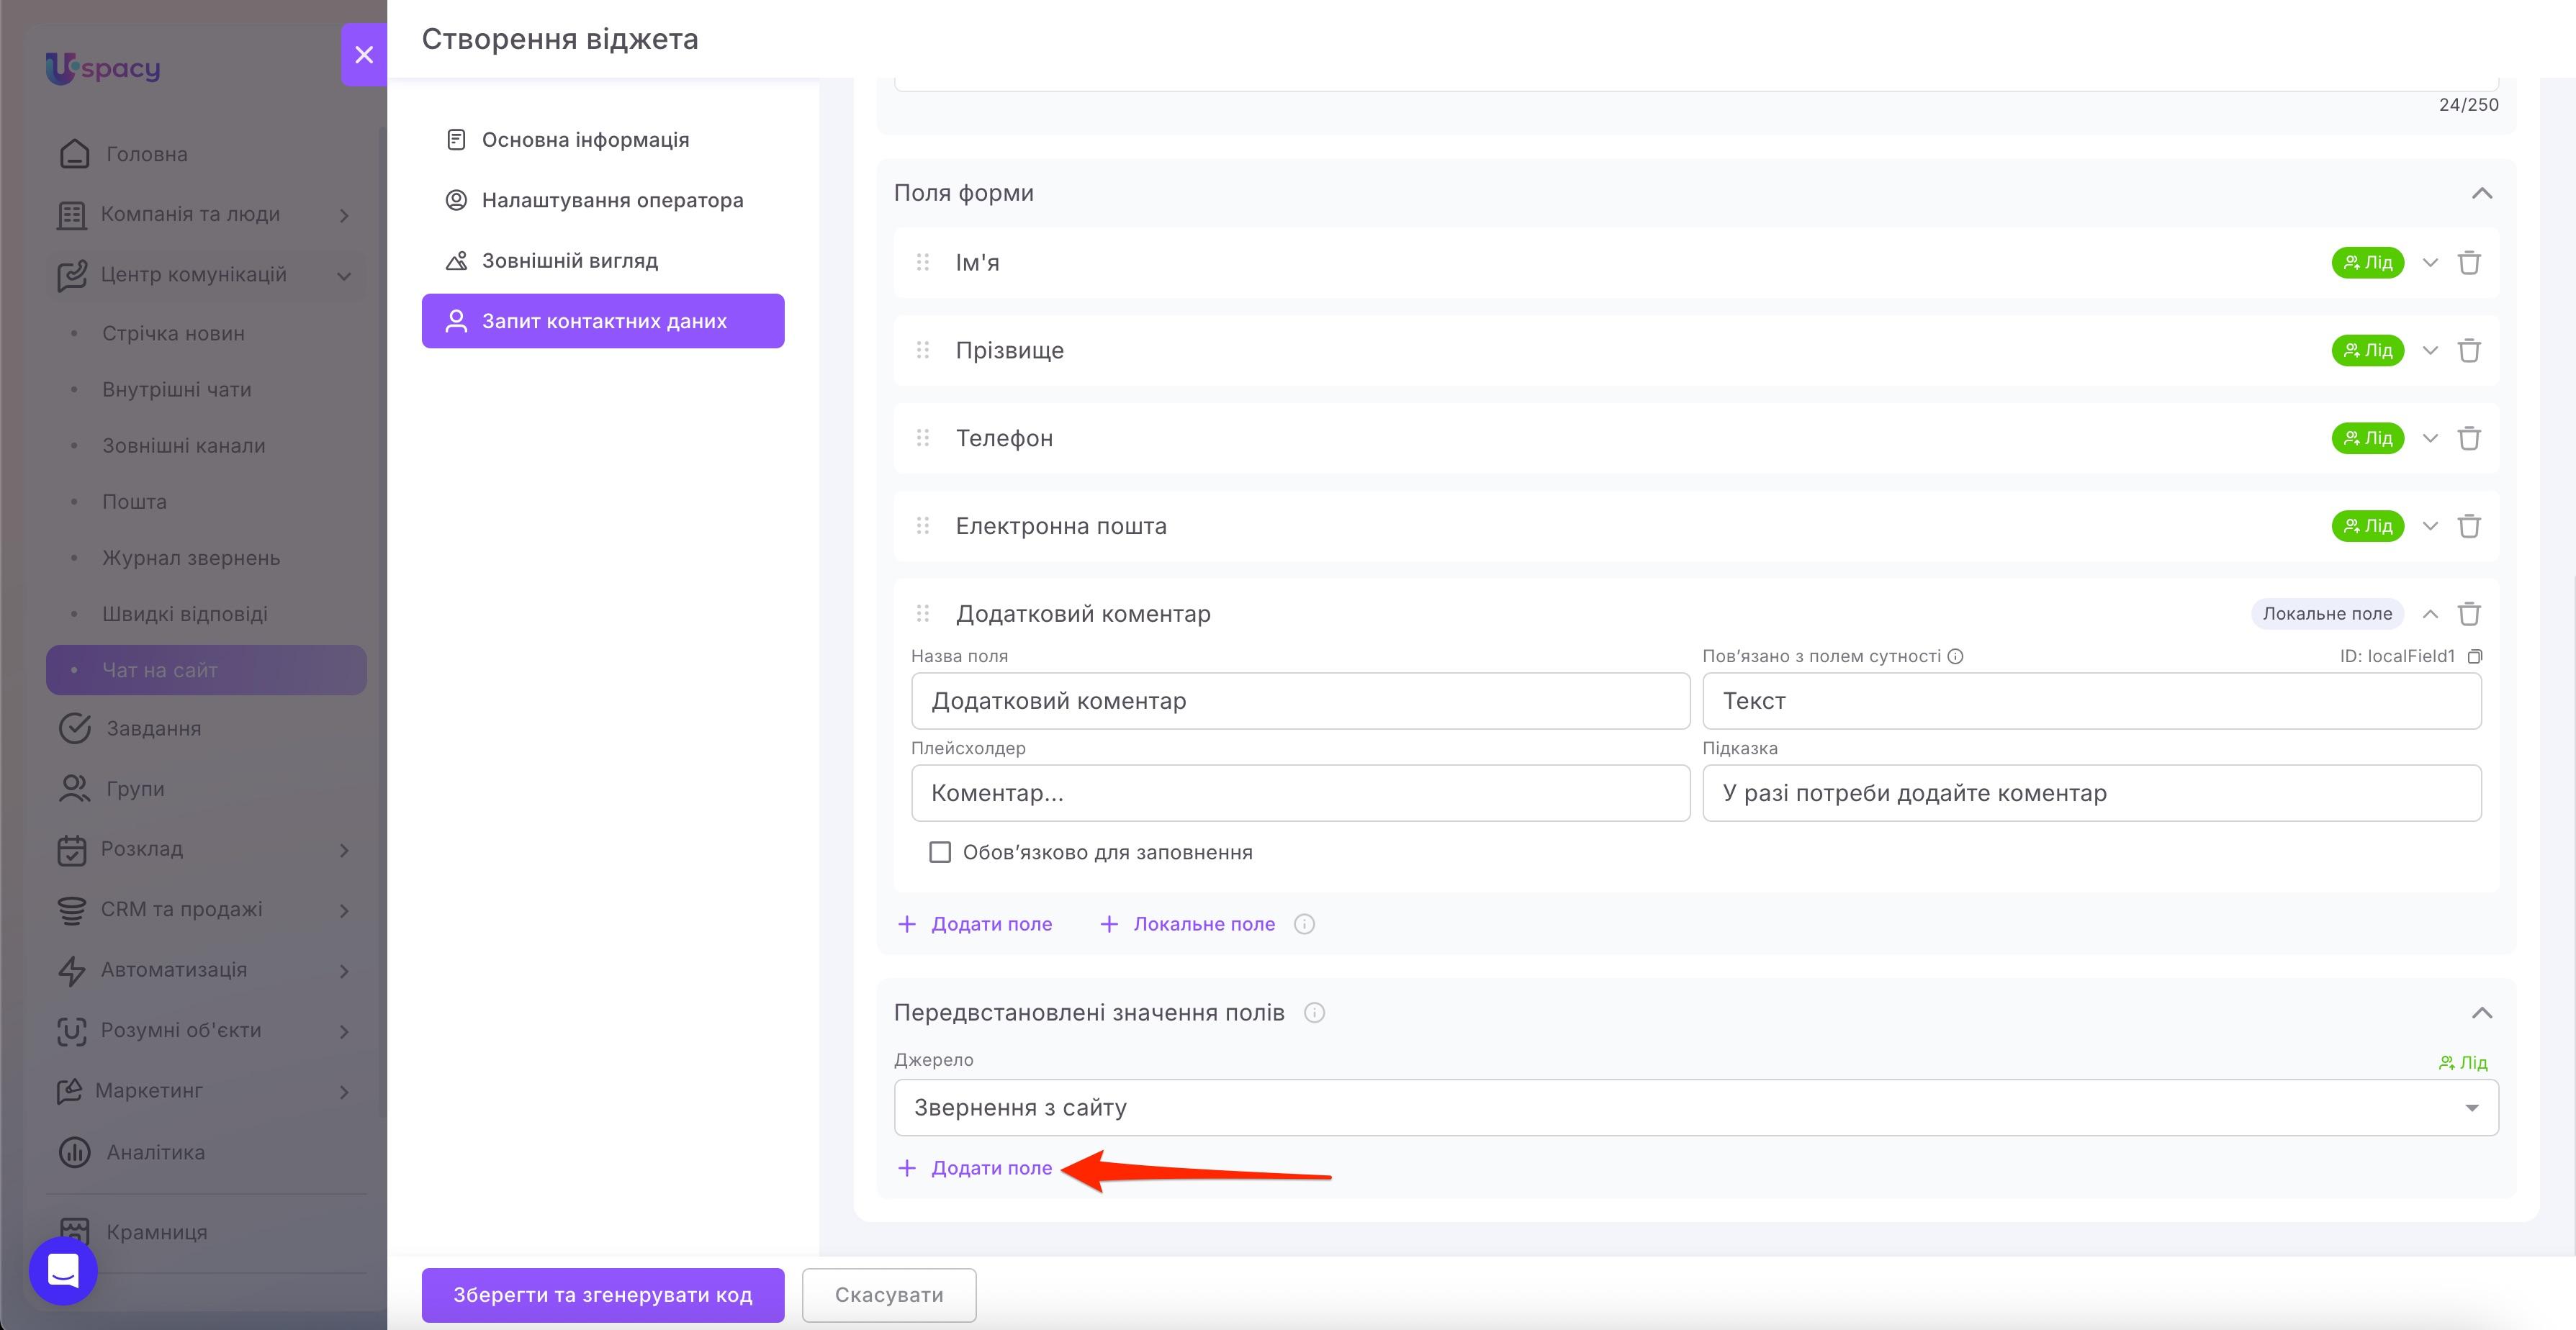Click the Підказка input field
The height and width of the screenshot is (1330, 2576).
pos(2092,793)
